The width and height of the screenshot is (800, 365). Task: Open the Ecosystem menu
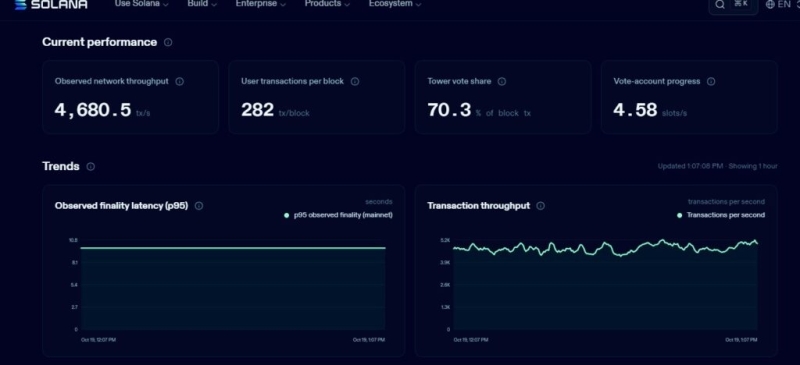click(395, 4)
